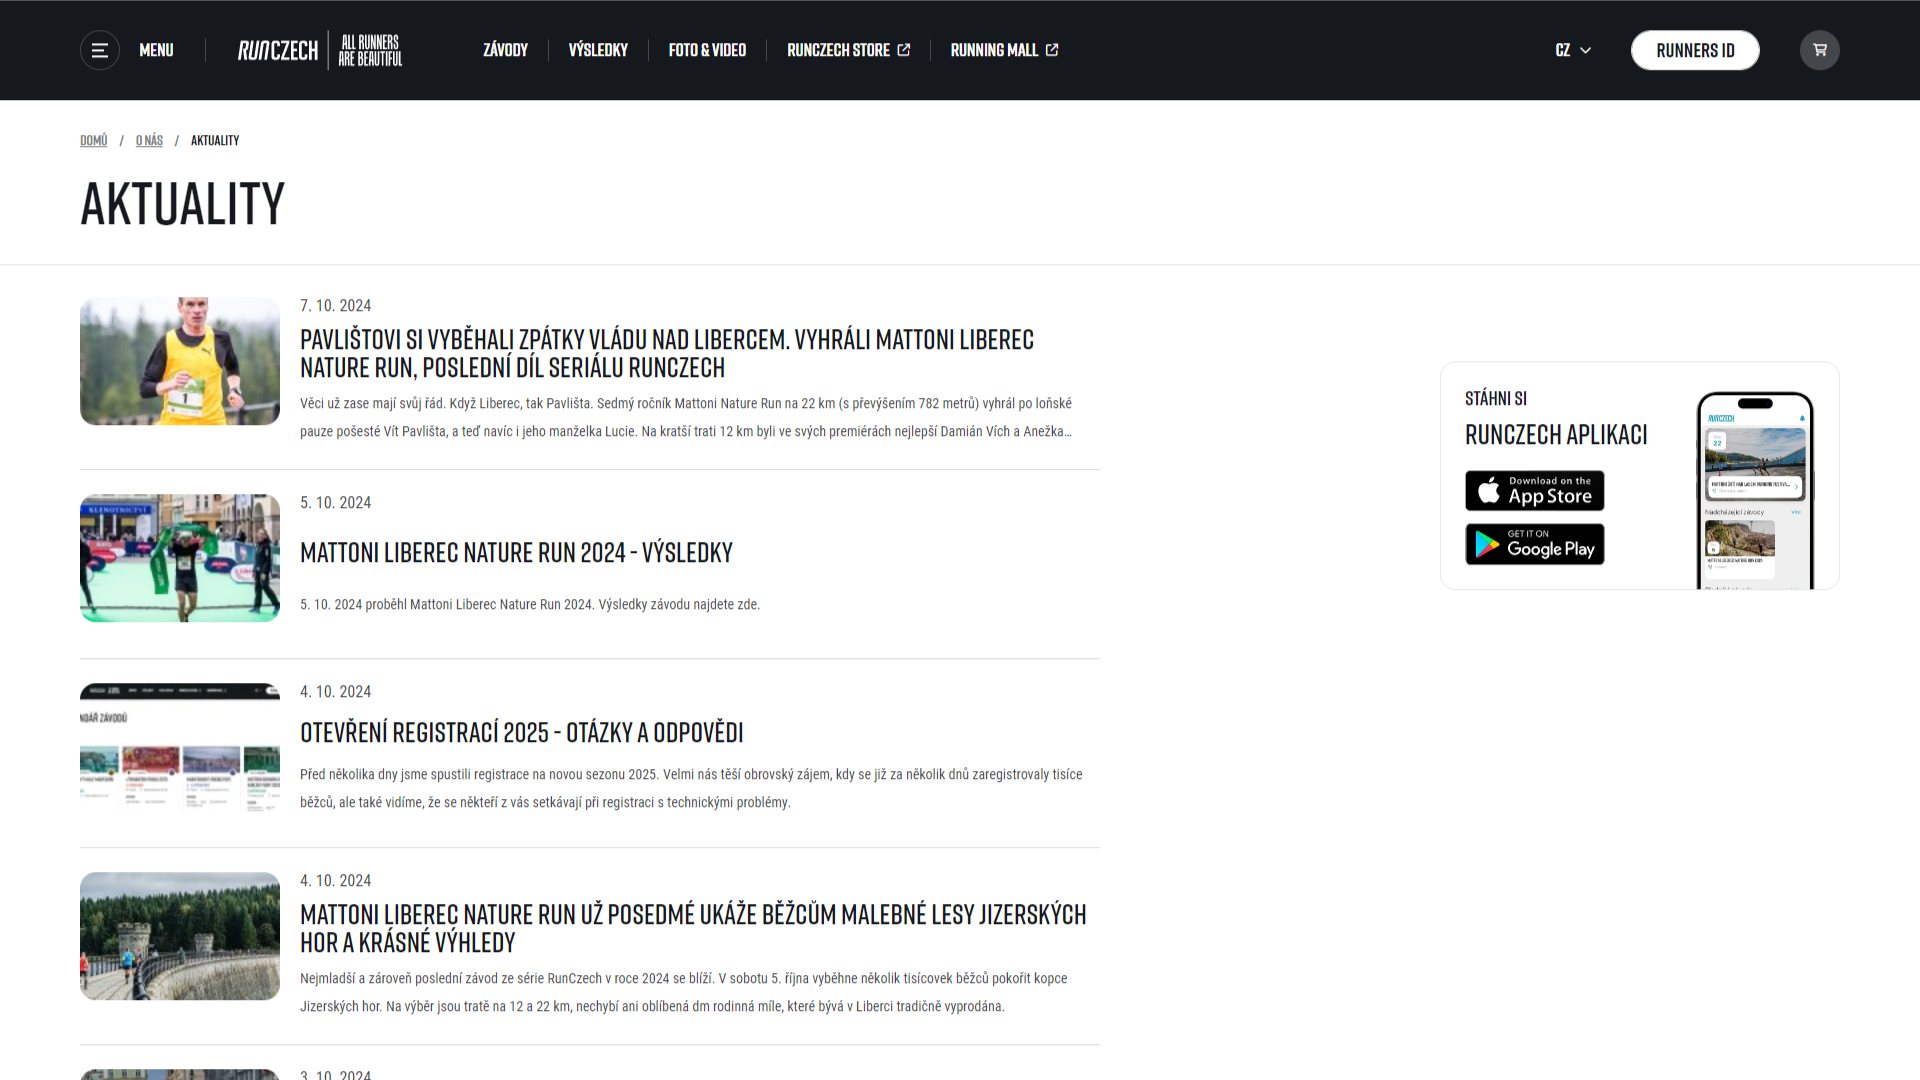Follow the DOMŮ breadcrumb link
This screenshot has width=1920, height=1080.
pos(93,140)
